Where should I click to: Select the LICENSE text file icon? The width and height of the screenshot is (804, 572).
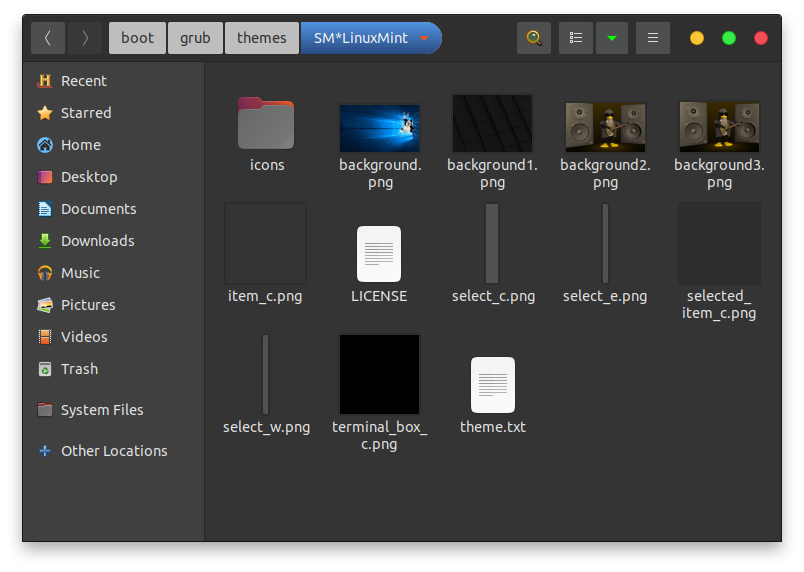(379, 254)
